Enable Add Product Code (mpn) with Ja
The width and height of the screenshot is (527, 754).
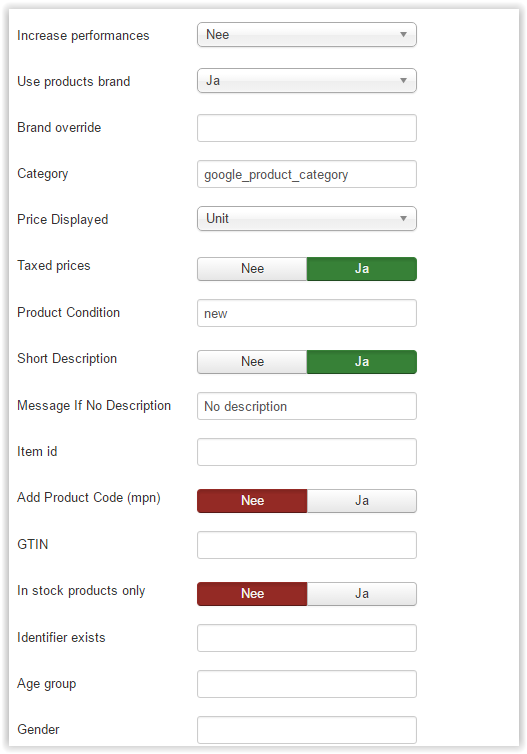(362, 501)
